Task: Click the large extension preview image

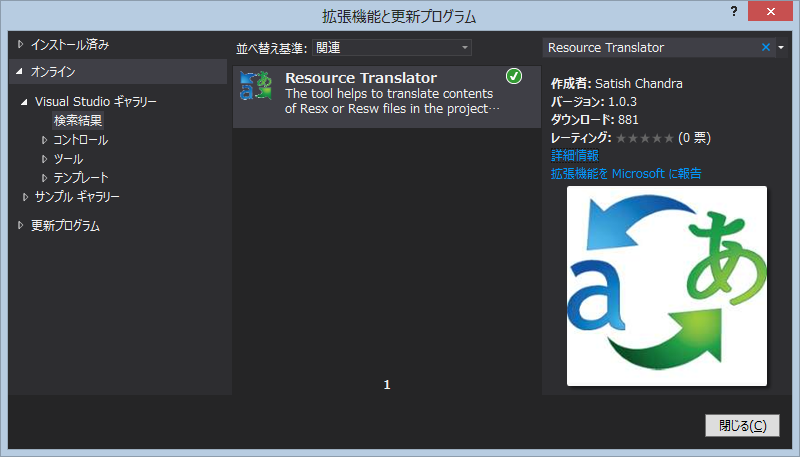Action: coord(667,286)
